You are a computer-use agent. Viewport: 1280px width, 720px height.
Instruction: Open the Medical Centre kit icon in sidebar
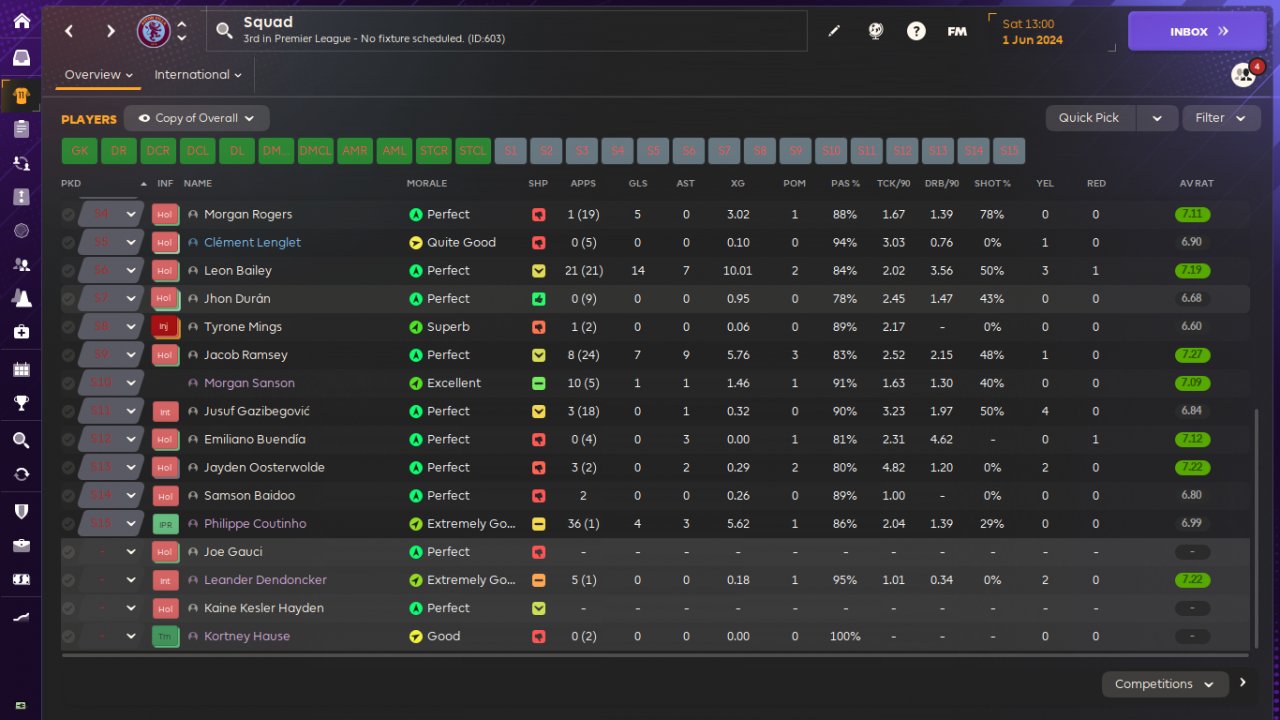21,331
